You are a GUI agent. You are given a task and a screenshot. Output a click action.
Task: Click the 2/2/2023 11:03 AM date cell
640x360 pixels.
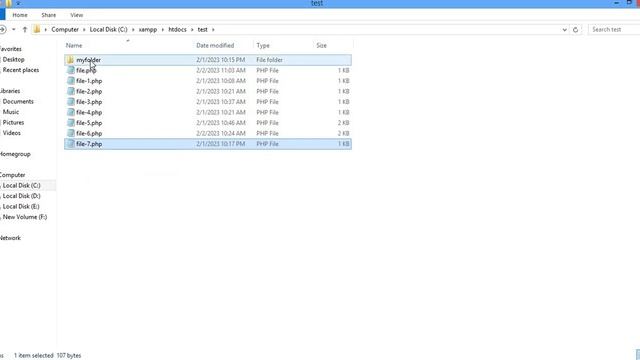pos(221,71)
